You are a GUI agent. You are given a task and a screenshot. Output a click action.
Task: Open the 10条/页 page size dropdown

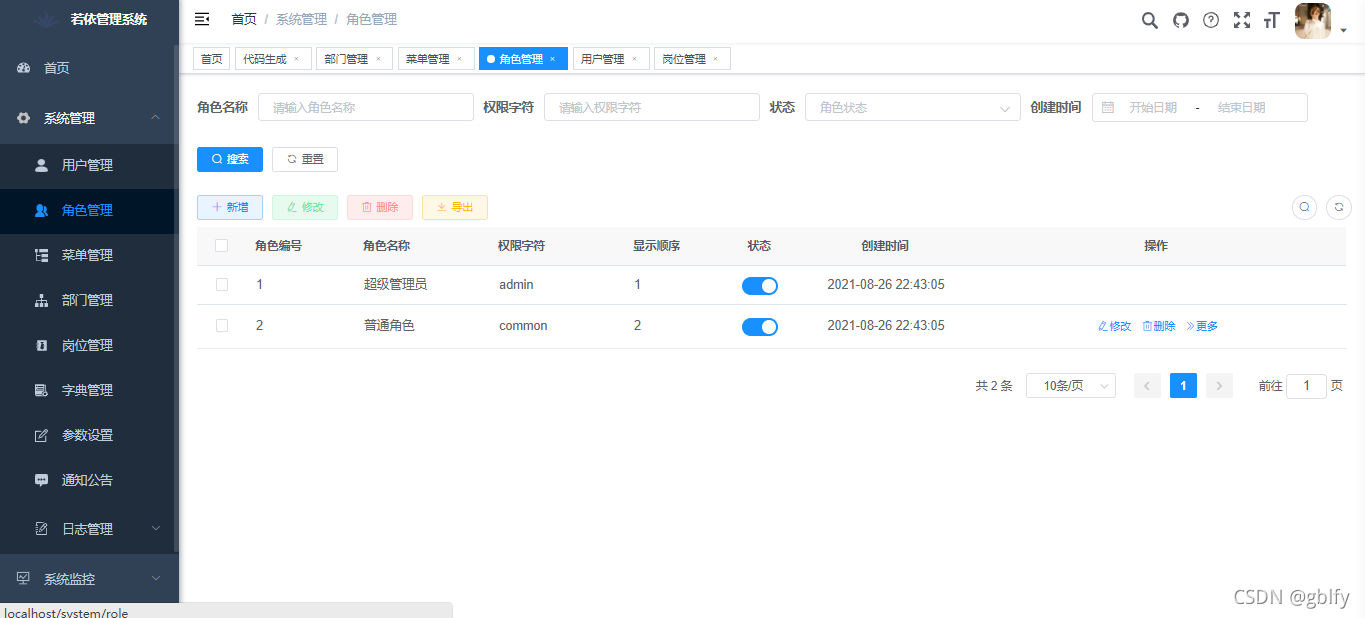click(x=1070, y=385)
